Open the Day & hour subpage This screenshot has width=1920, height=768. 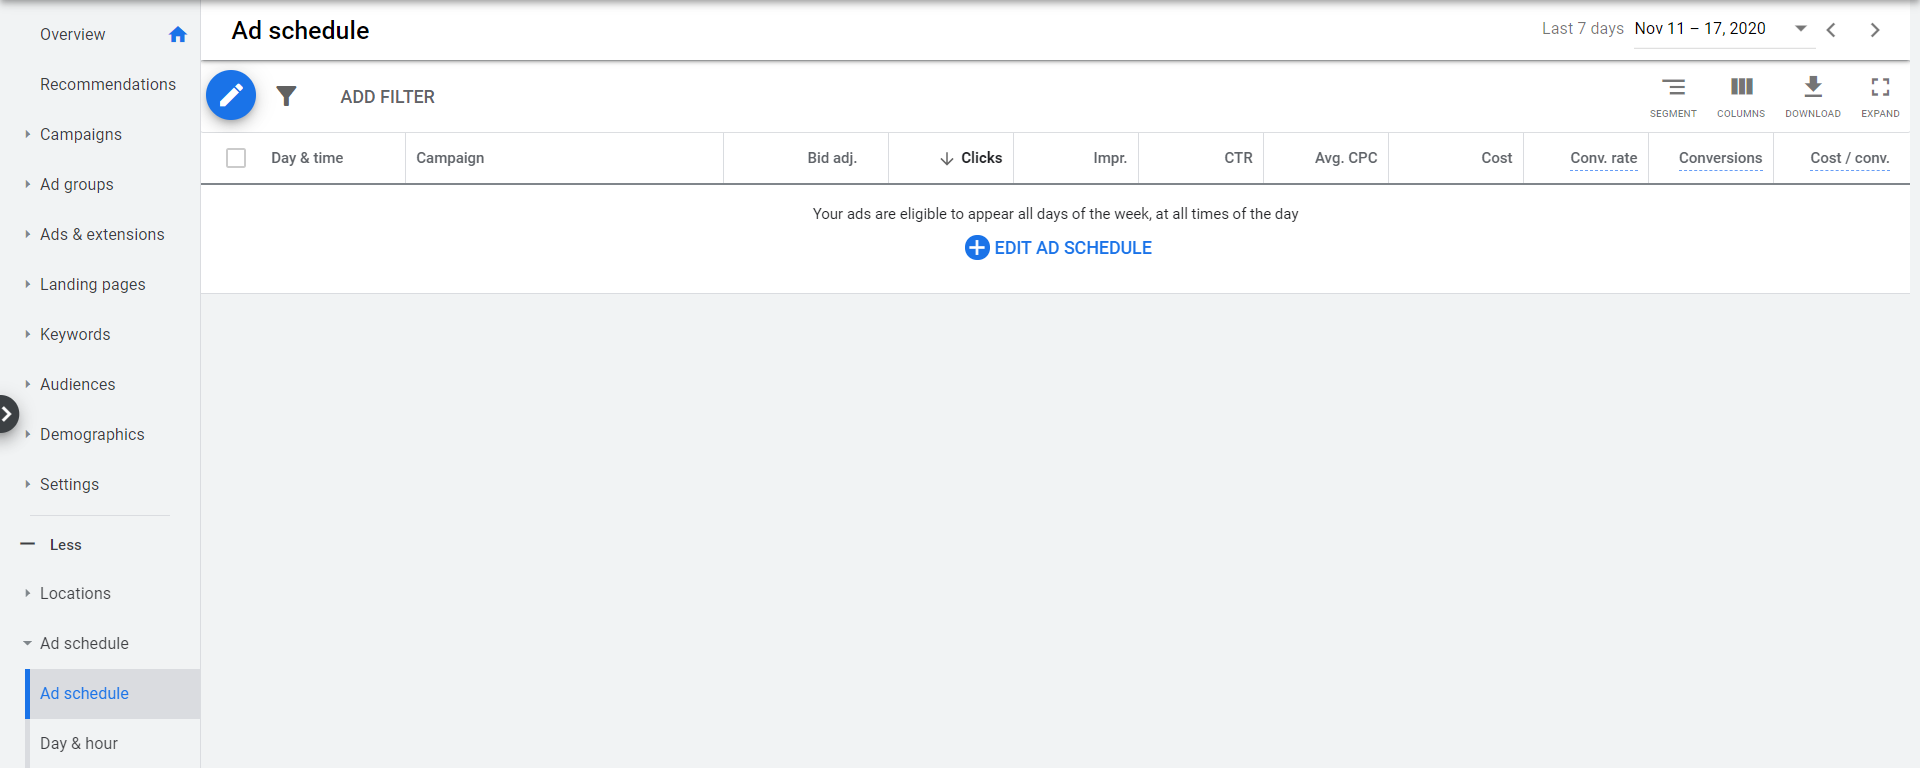(x=79, y=743)
